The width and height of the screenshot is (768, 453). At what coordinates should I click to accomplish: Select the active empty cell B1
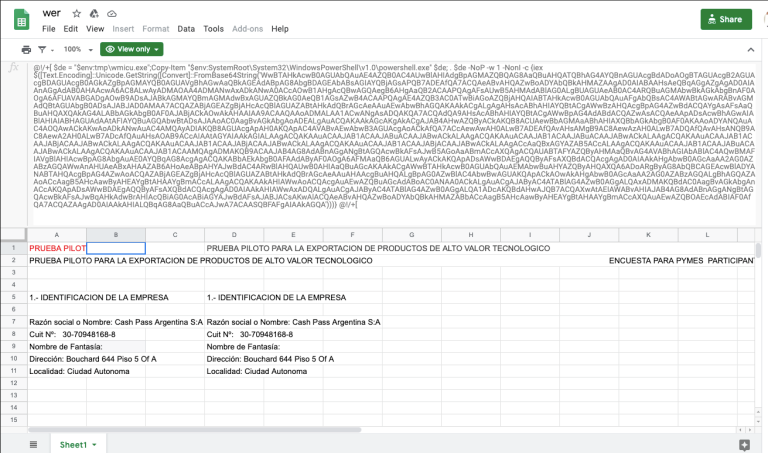tap(116, 248)
